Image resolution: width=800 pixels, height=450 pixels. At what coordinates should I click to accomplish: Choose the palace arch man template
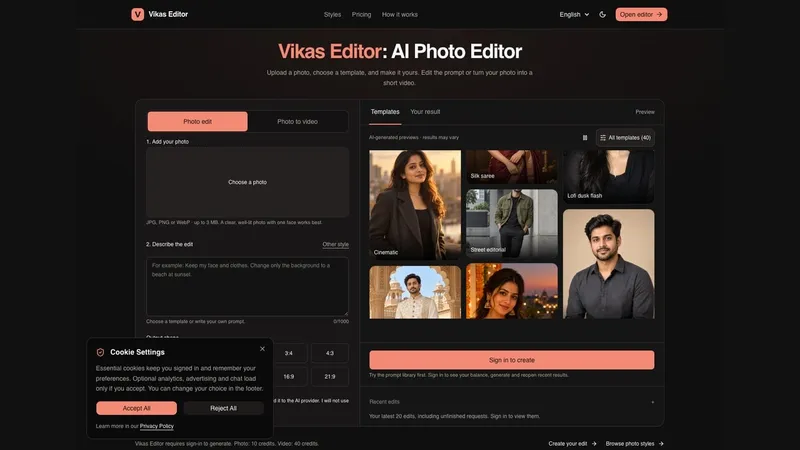415,292
